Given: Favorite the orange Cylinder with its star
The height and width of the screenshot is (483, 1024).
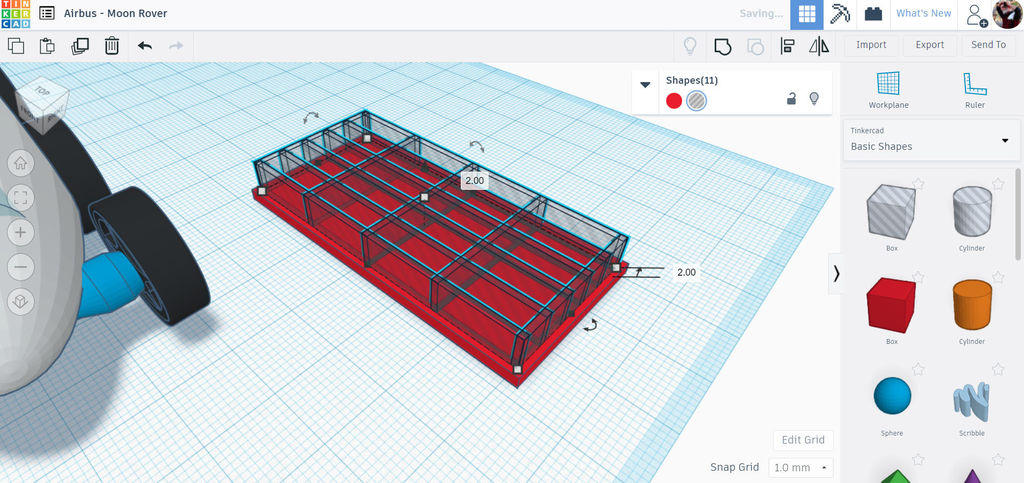Looking at the screenshot, I should coord(998,277).
